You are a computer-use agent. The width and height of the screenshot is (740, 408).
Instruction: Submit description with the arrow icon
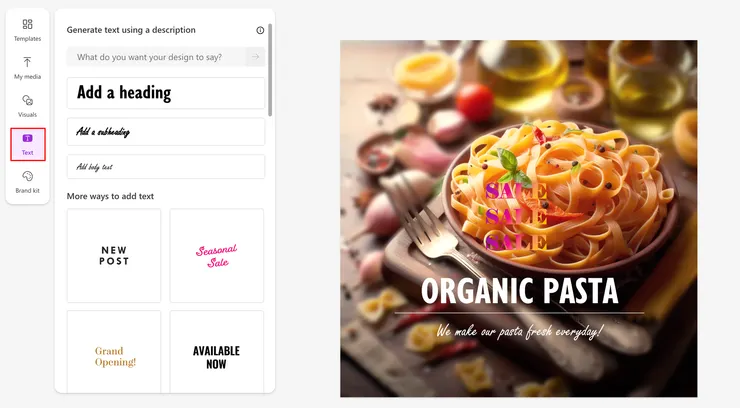click(x=255, y=57)
